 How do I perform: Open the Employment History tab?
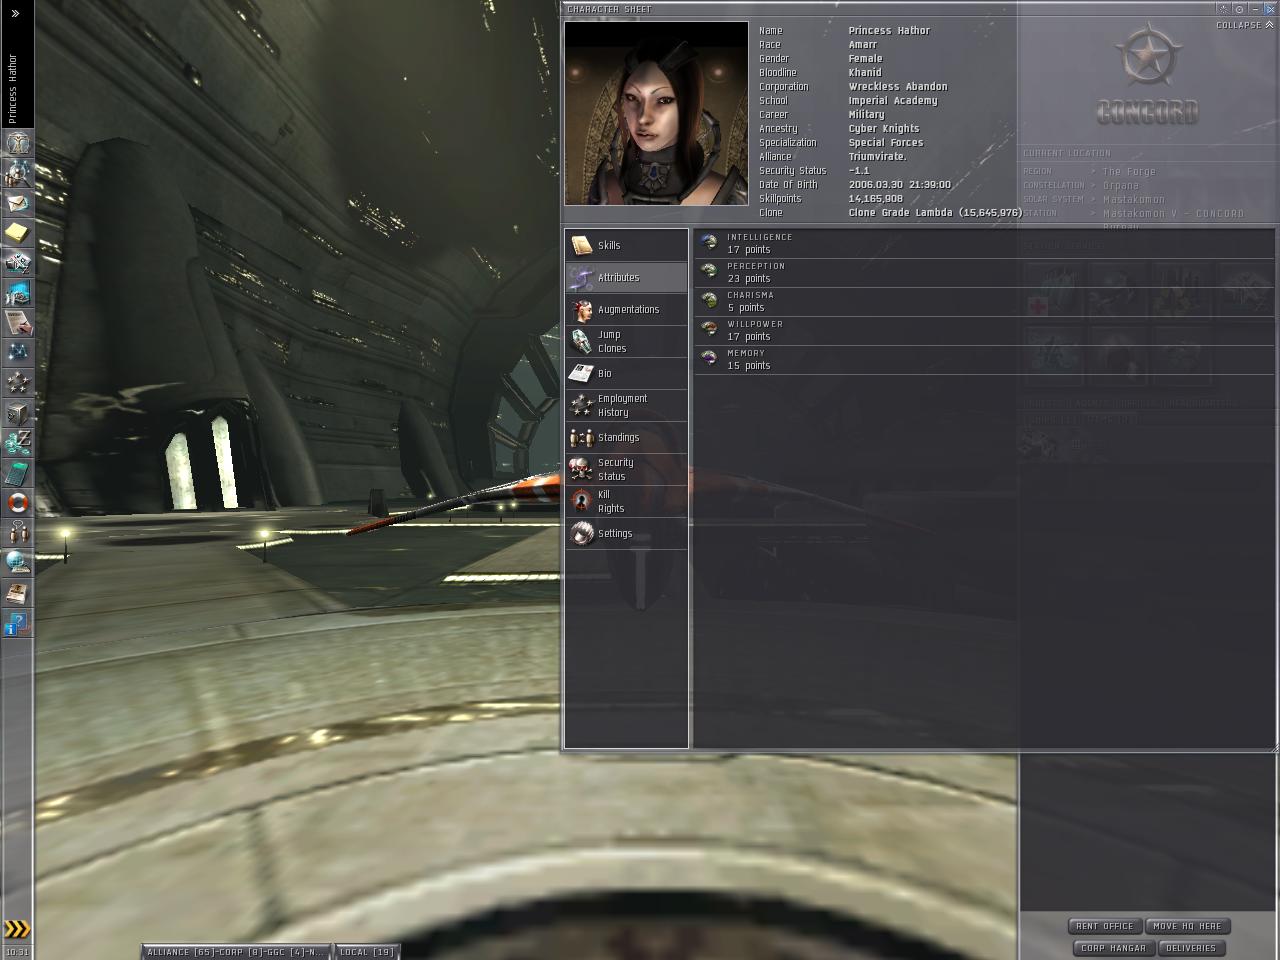click(x=626, y=405)
